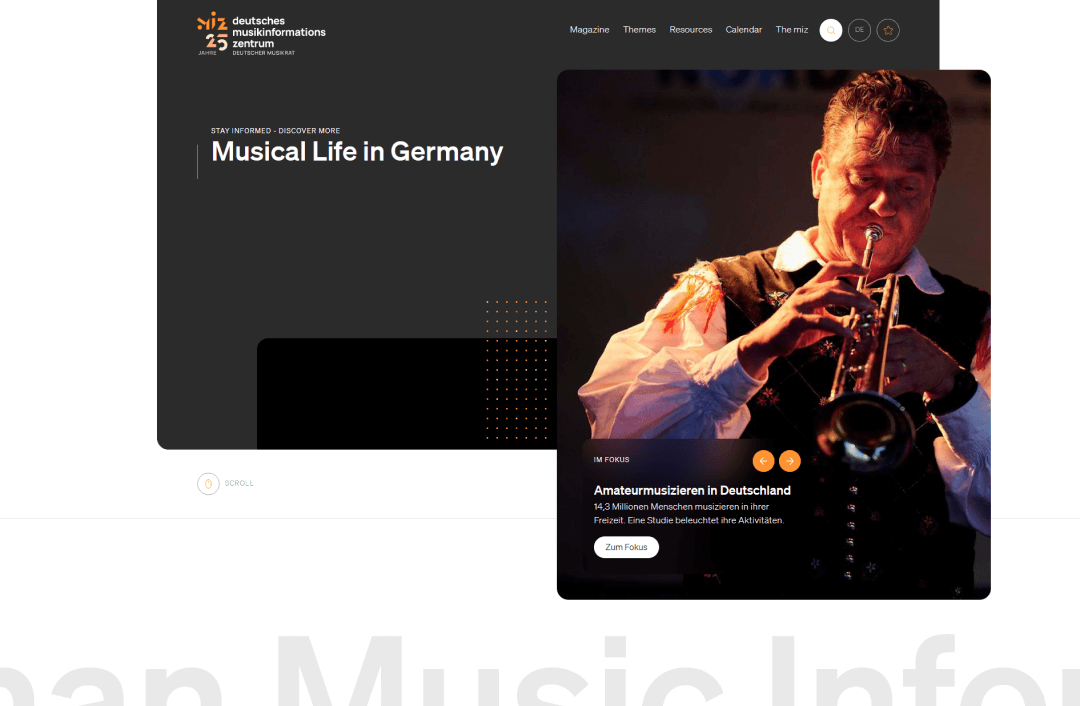Click the miz 25 Jahre logo emblem
This screenshot has height=706, width=1080.
[212, 33]
